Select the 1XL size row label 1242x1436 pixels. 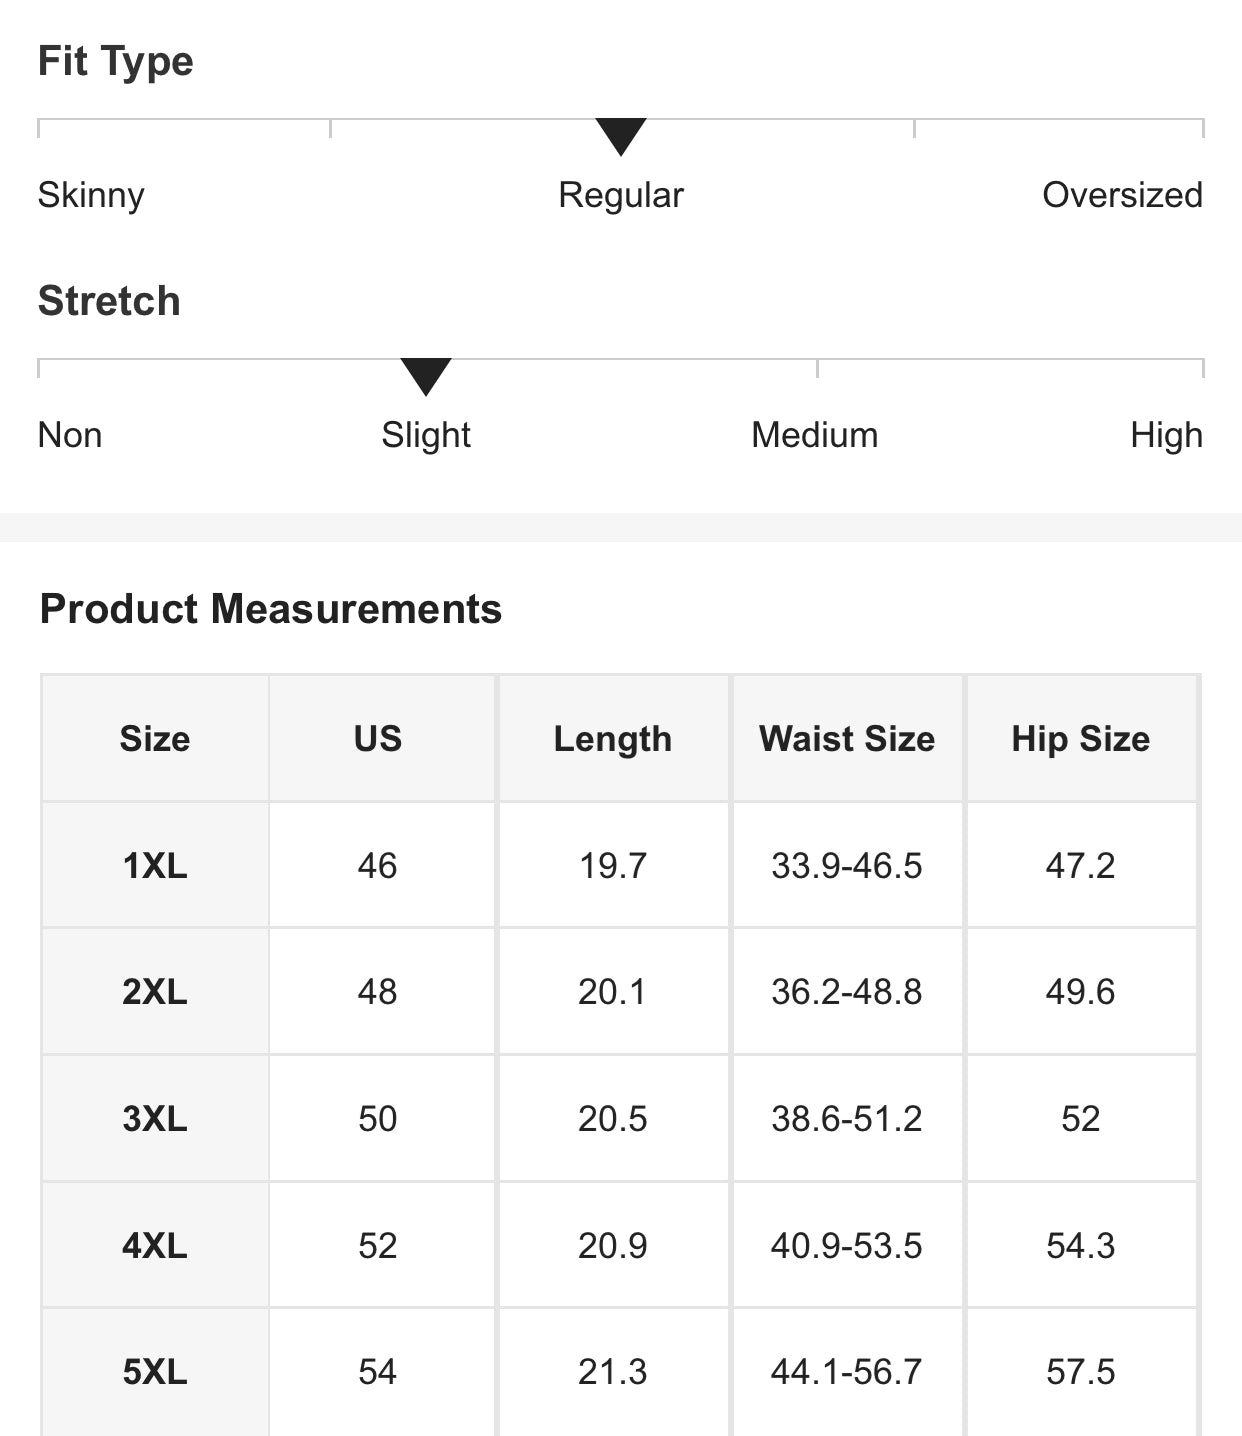[155, 865]
